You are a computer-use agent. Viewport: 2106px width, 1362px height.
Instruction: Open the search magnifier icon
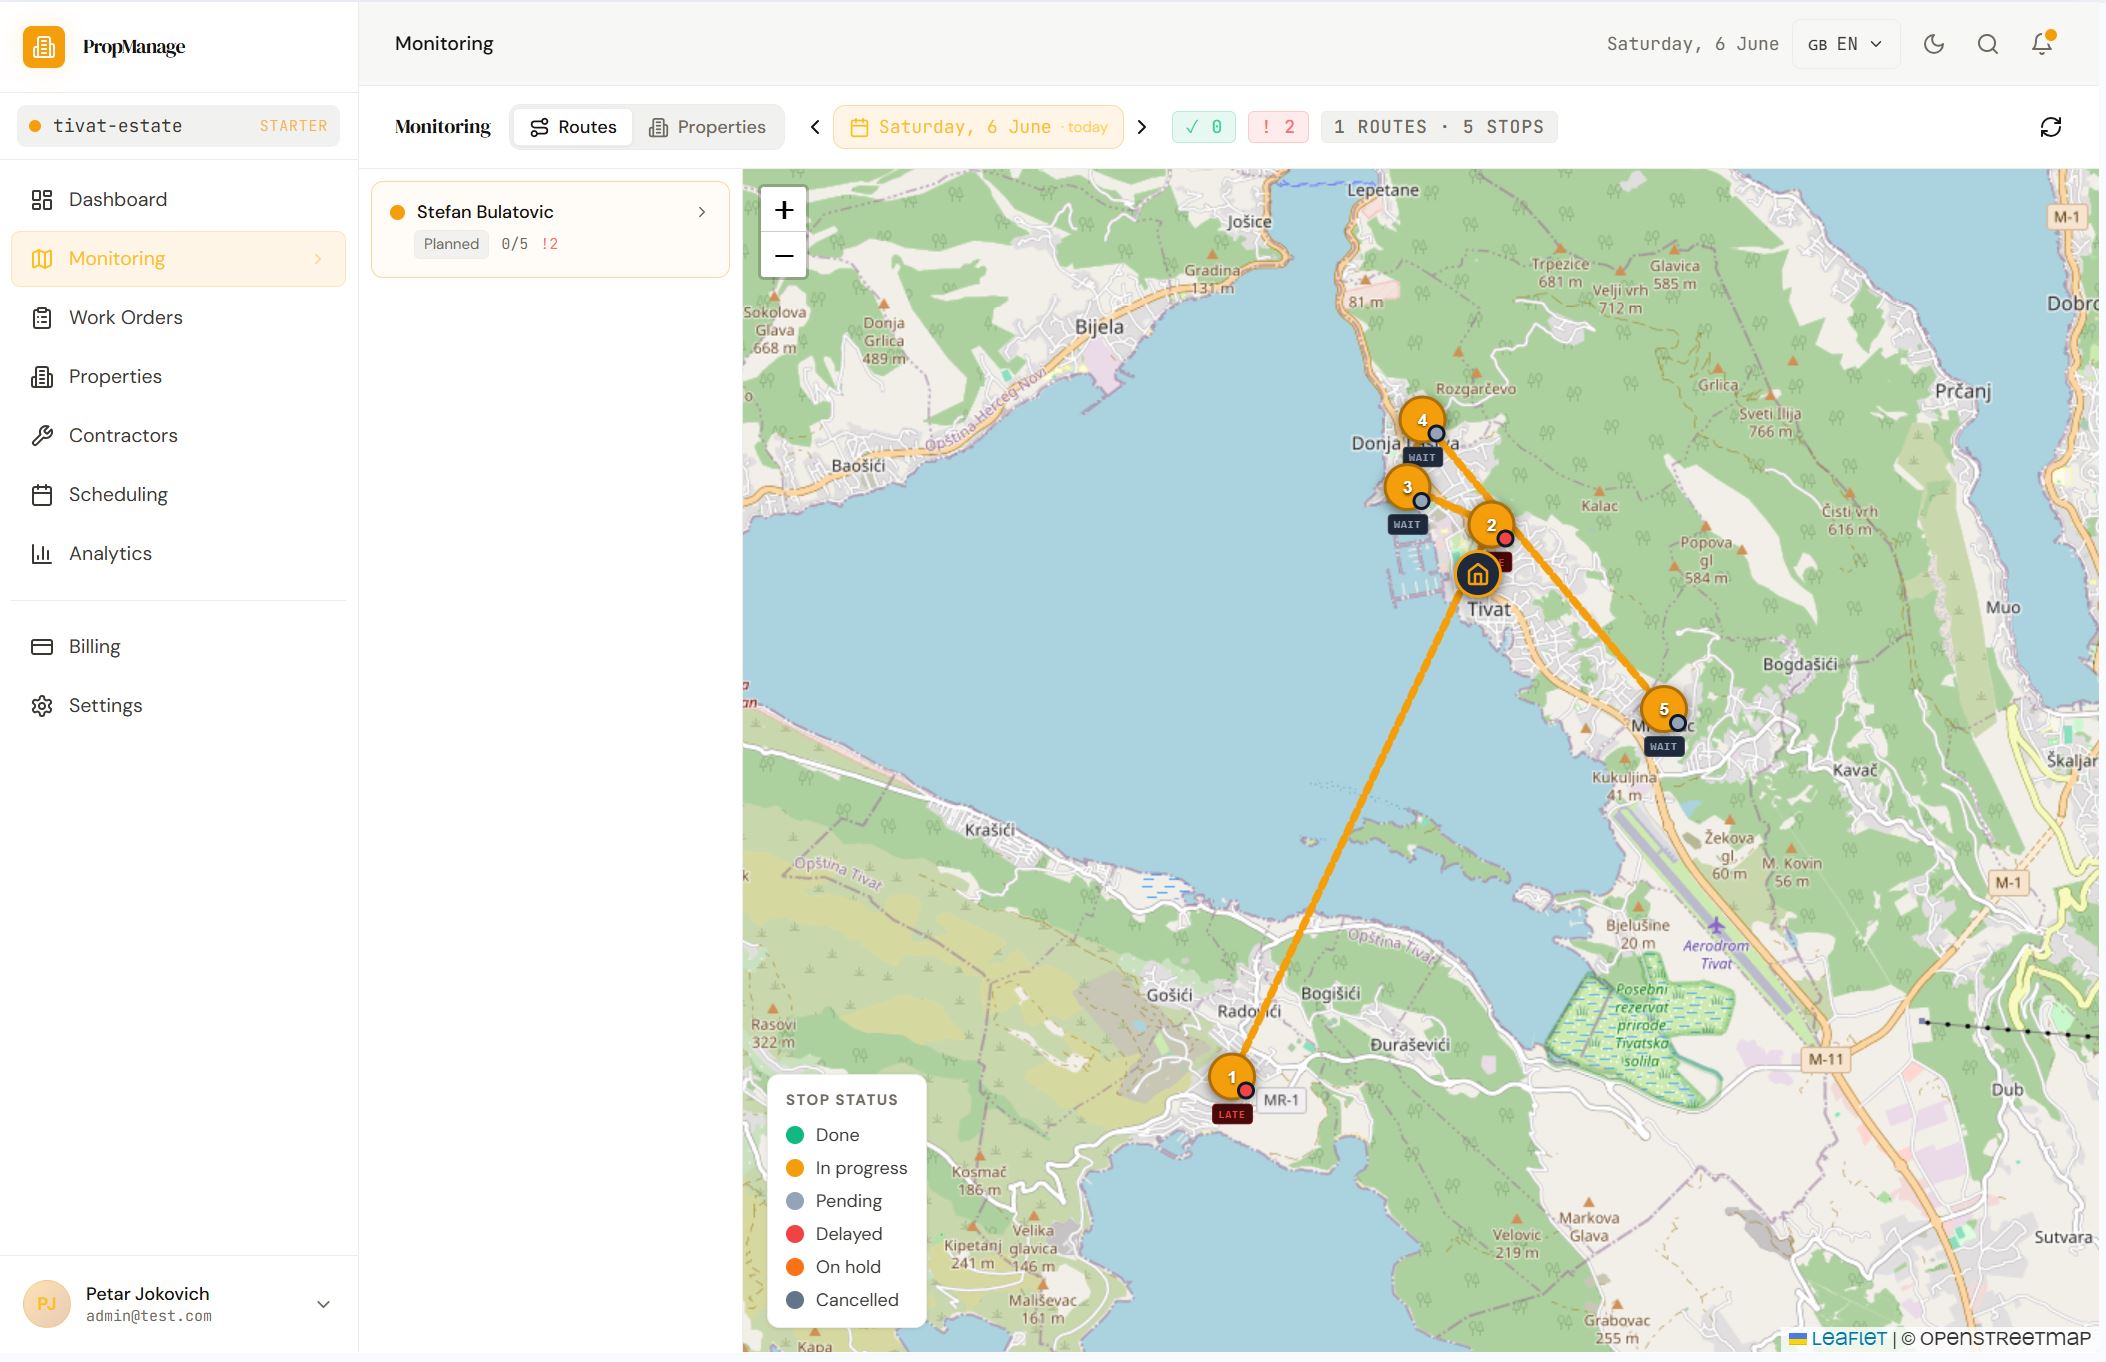pos(1988,44)
